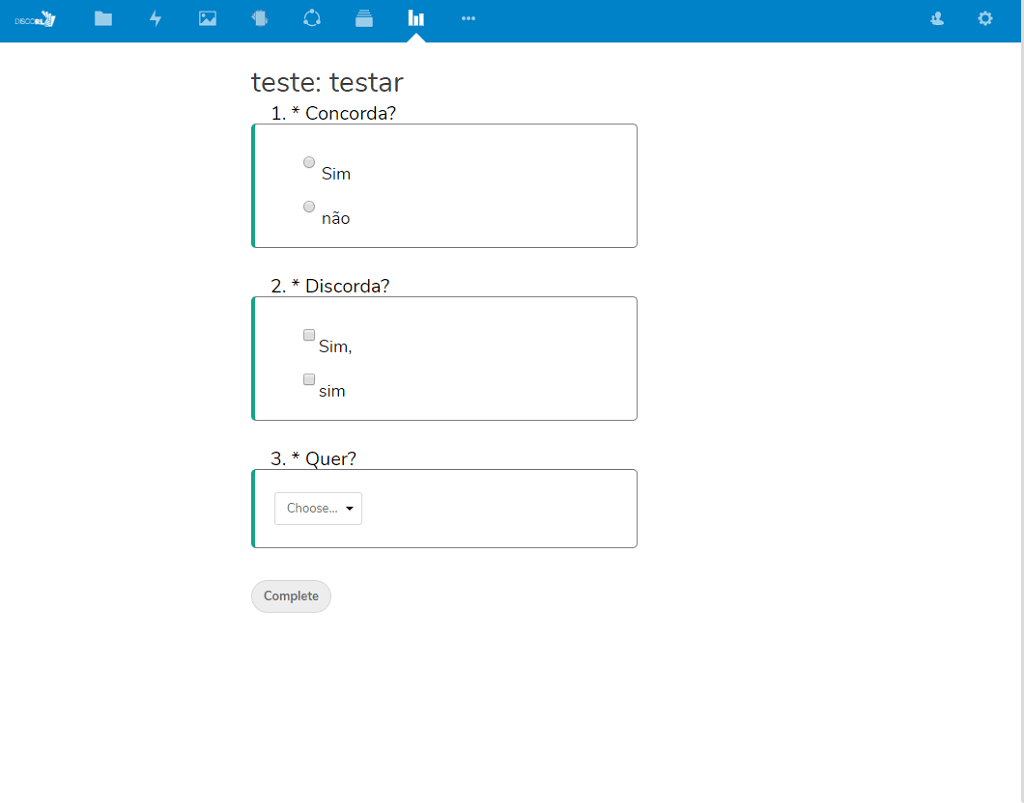Viewport: 1024px width, 803px height.
Task: Click the 'teste: testar' form title
Action: click(x=327, y=82)
